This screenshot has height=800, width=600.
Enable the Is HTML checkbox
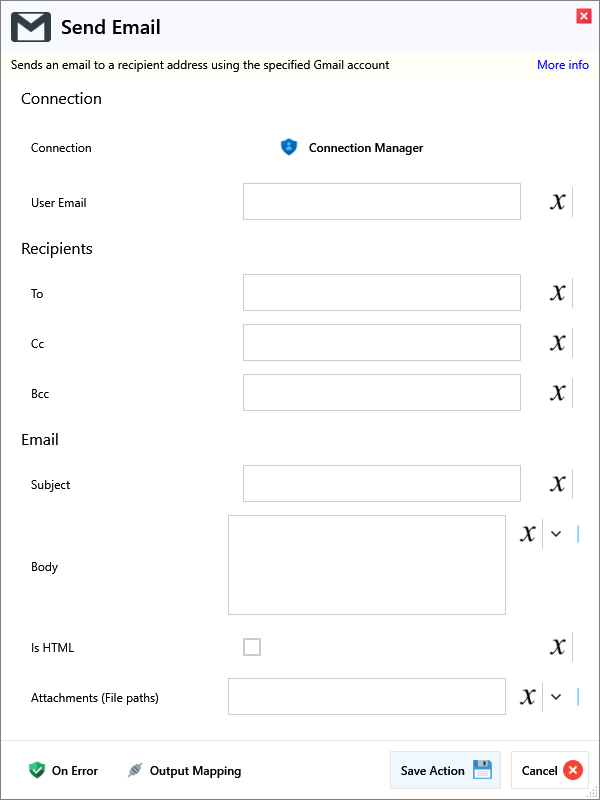(x=252, y=647)
